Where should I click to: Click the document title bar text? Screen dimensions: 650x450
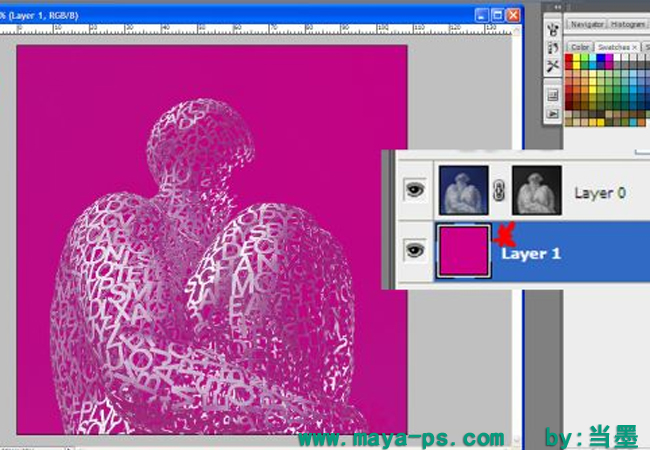(39, 16)
